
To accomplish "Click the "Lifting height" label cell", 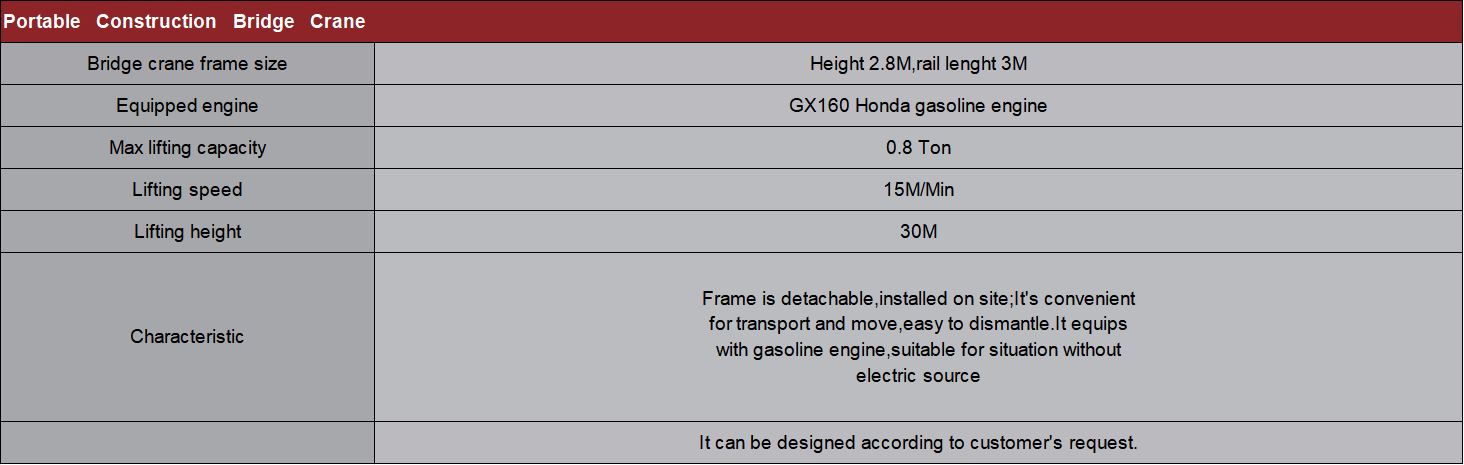I will click(187, 232).
